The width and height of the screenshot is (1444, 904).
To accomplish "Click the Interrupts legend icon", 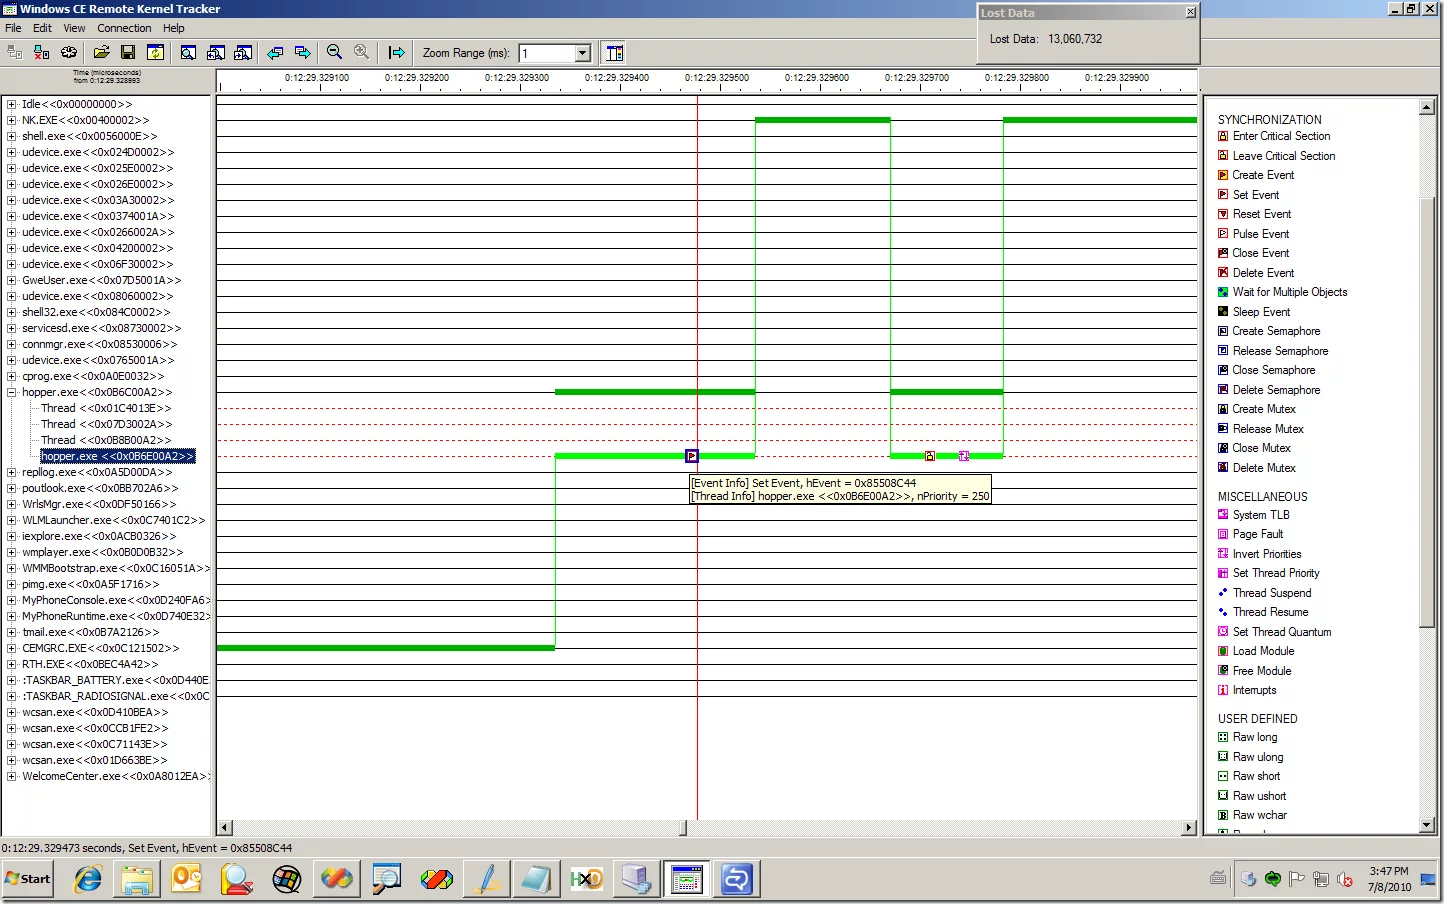I will [1223, 690].
